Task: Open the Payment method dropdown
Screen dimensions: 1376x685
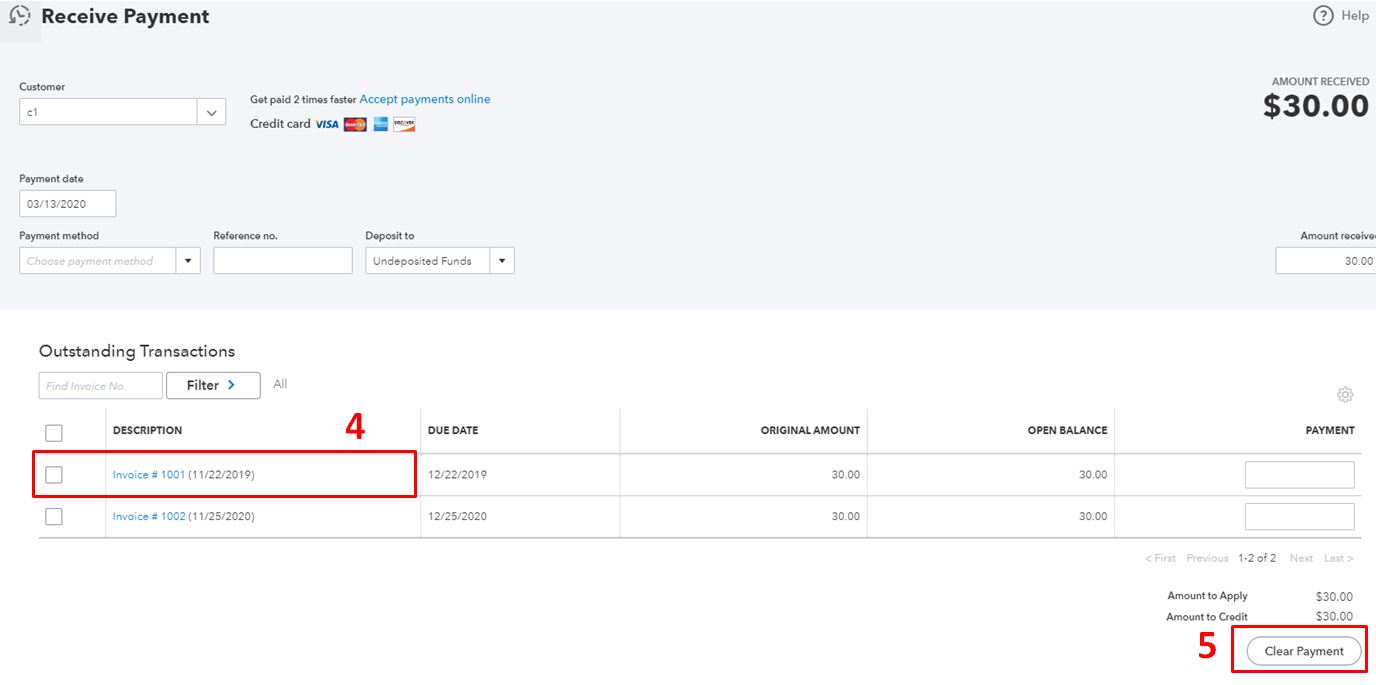Action: (x=187, y=260)
